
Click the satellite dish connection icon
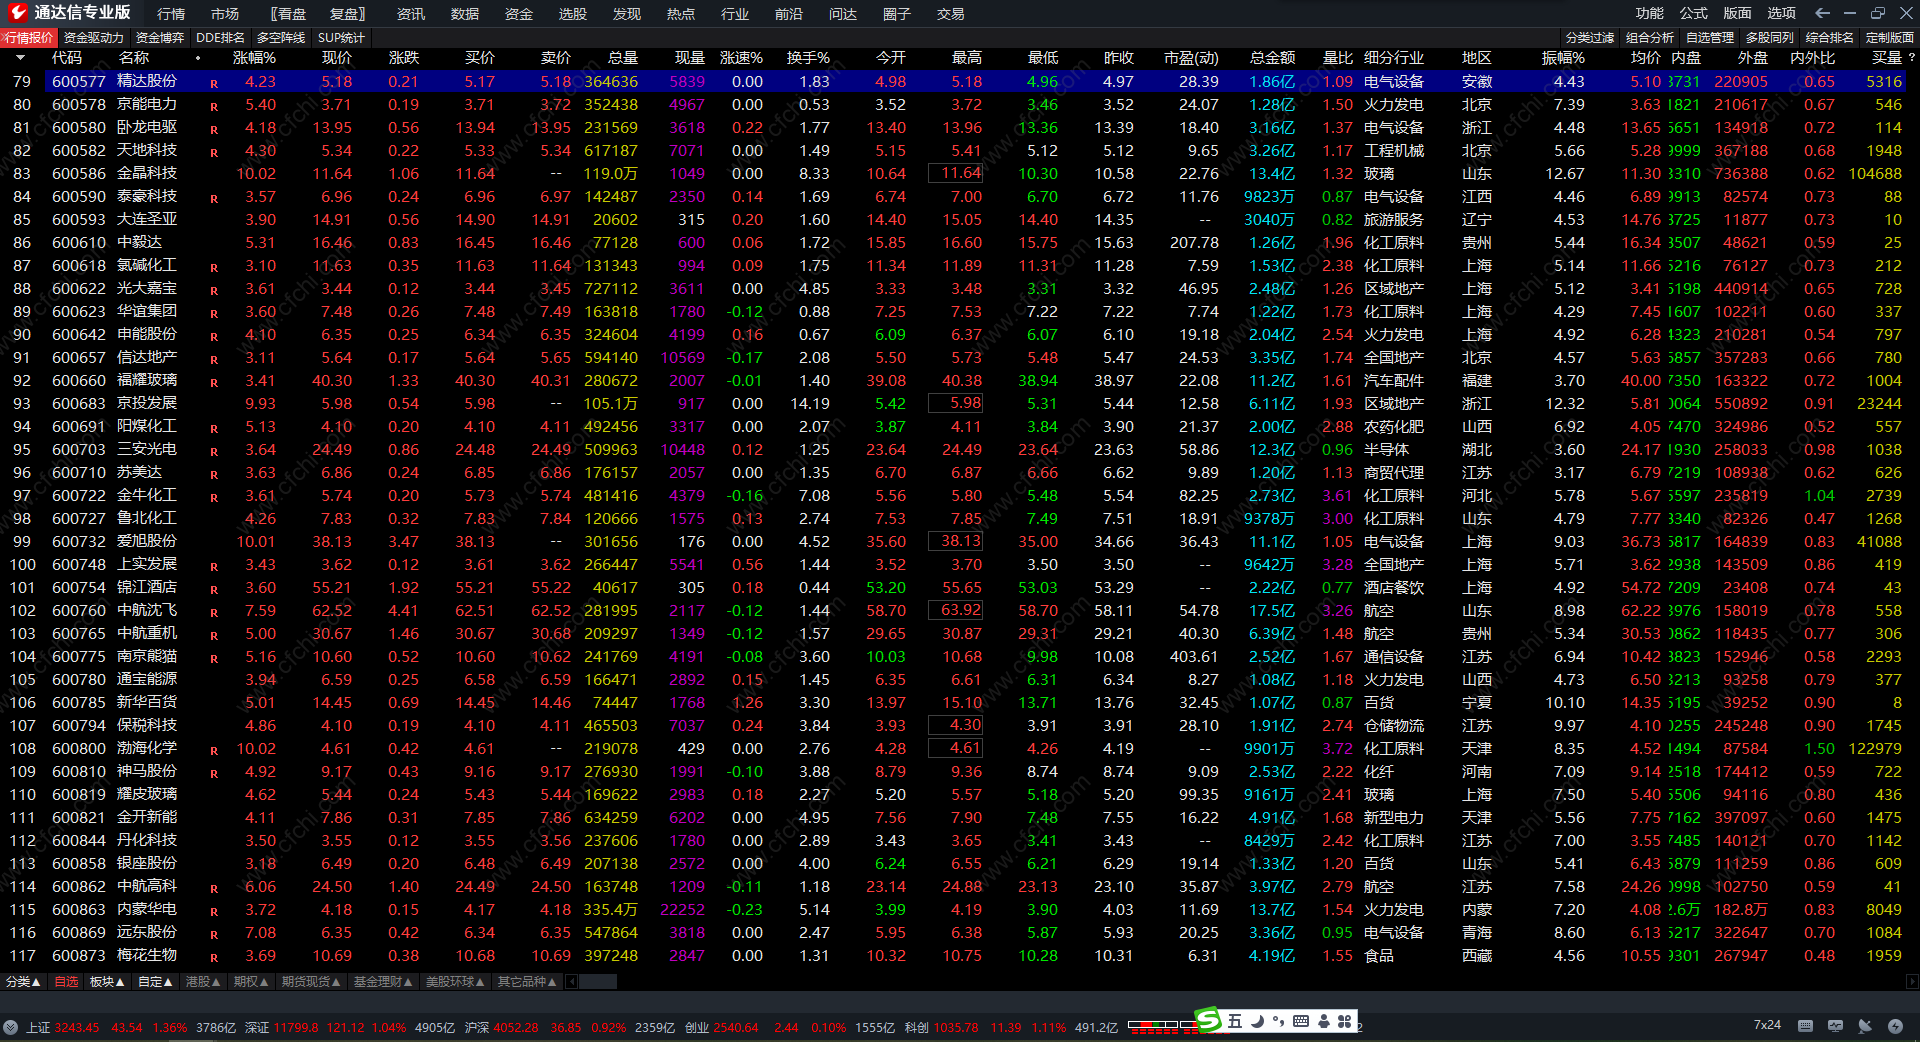pyautogui.click(x=1865, y=1026)
